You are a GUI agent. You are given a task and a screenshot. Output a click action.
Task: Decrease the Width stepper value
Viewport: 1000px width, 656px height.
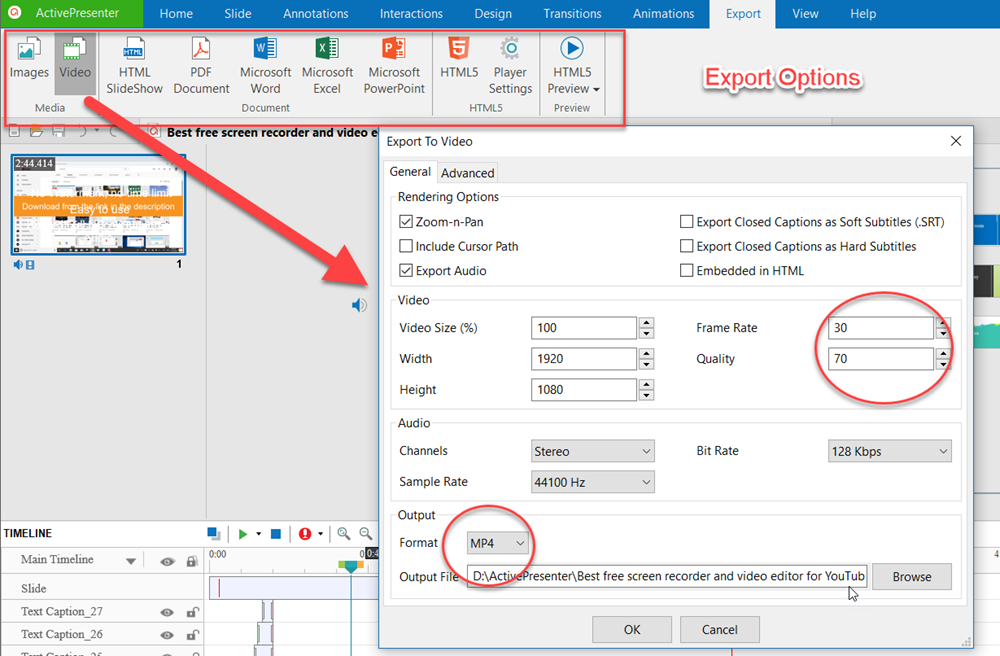[x=646, y=364]
